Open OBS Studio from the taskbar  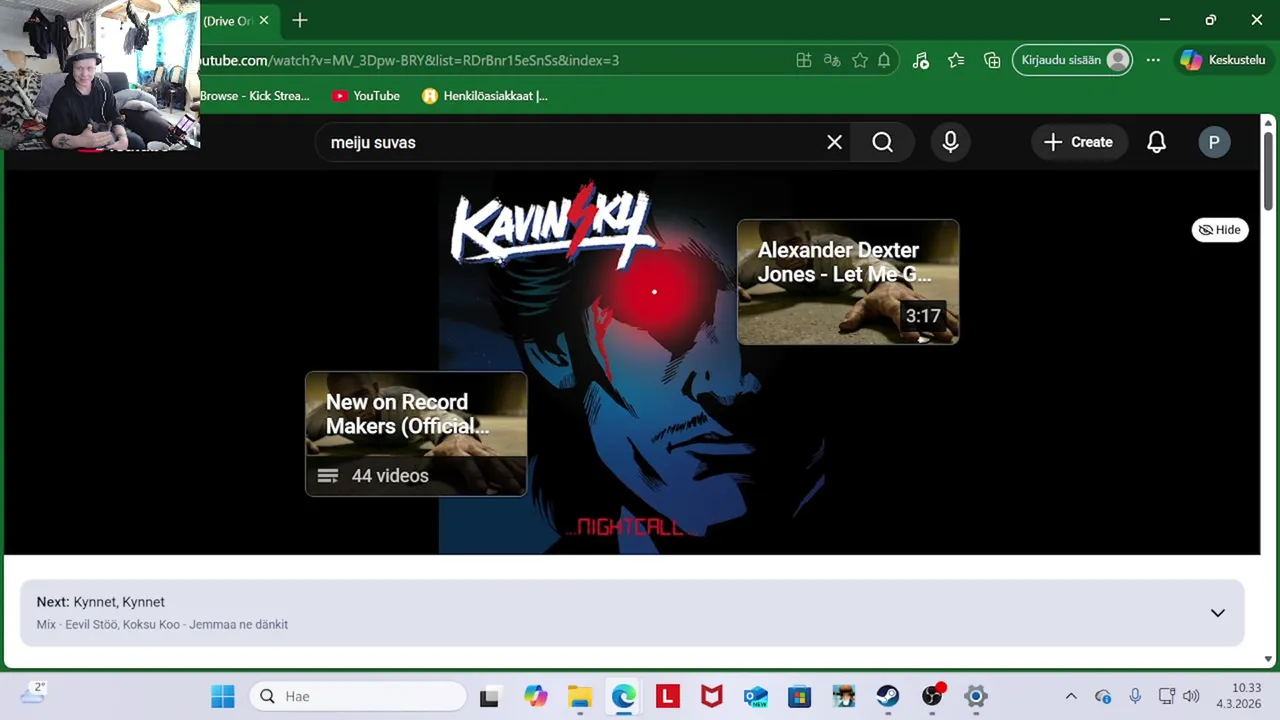point(932,696)
